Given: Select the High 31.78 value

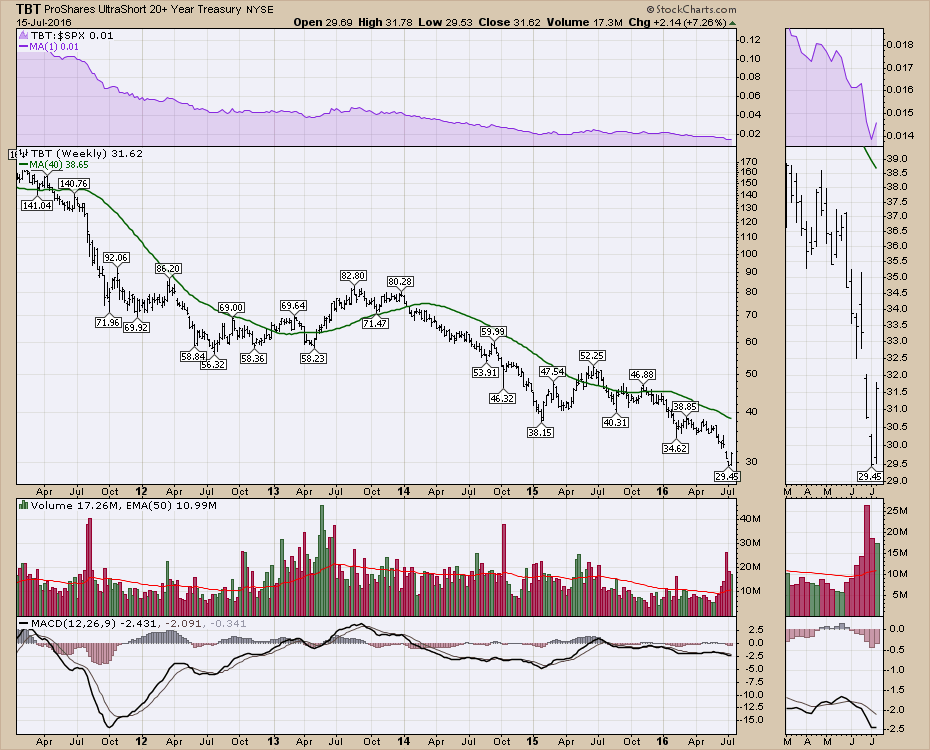Looking at the screenshot, I should (386, 23).
